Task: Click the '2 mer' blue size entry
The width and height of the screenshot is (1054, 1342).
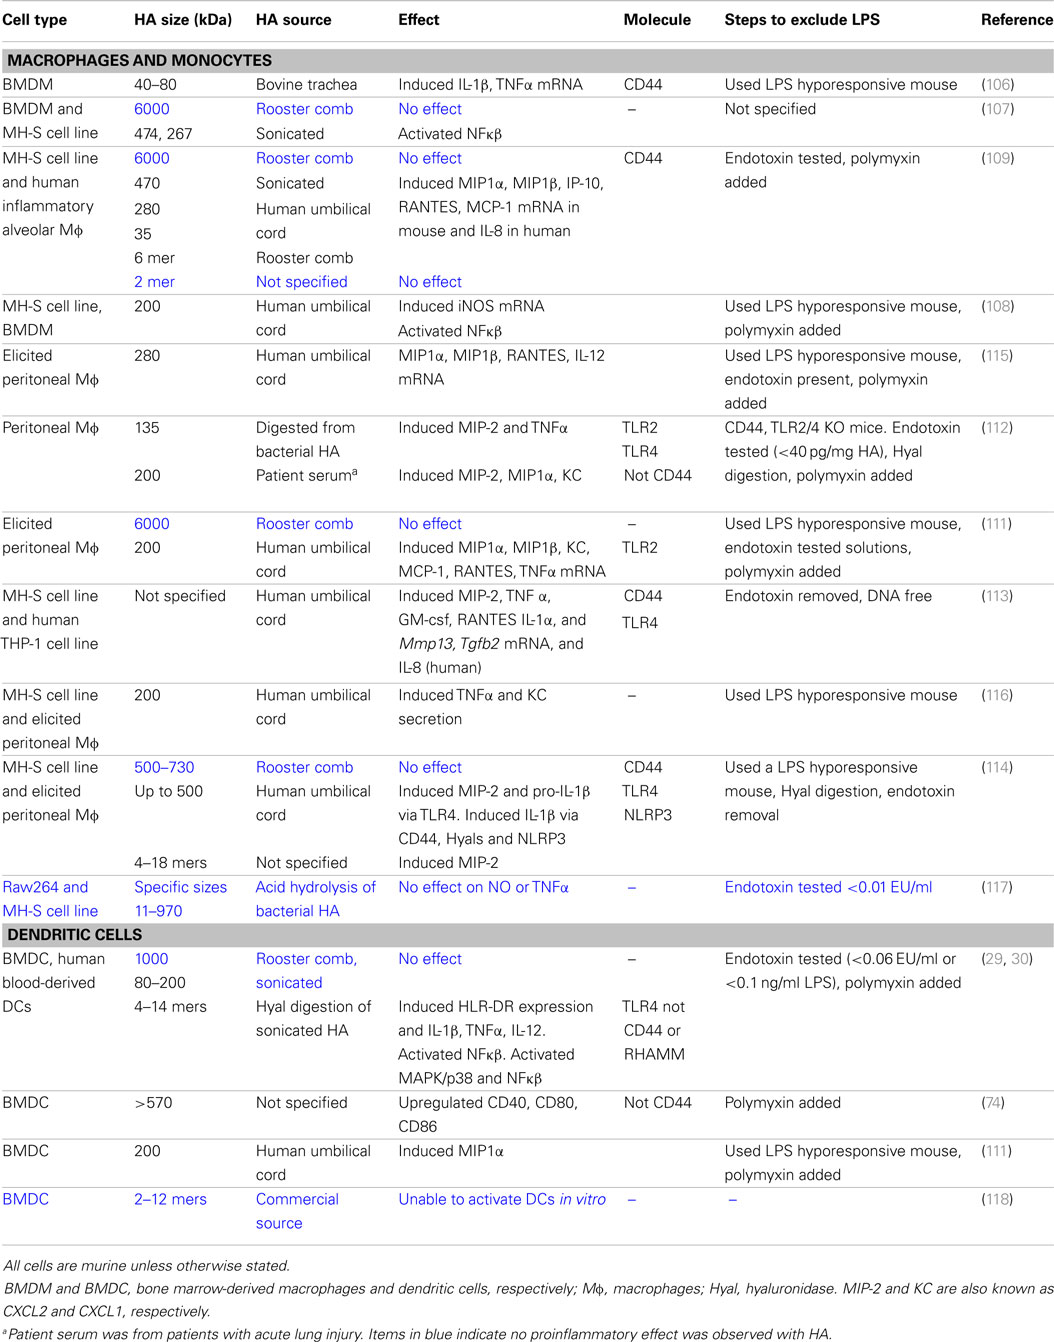Action: pos(154,282)
